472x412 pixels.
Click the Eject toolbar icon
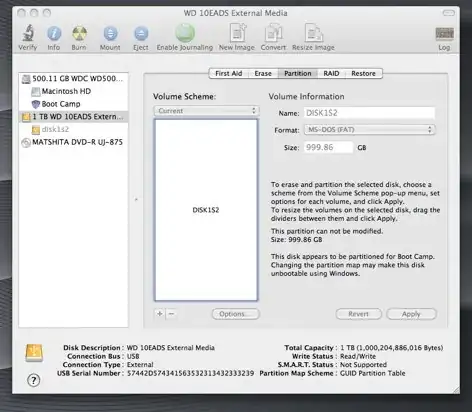click(x=141, y=33)
